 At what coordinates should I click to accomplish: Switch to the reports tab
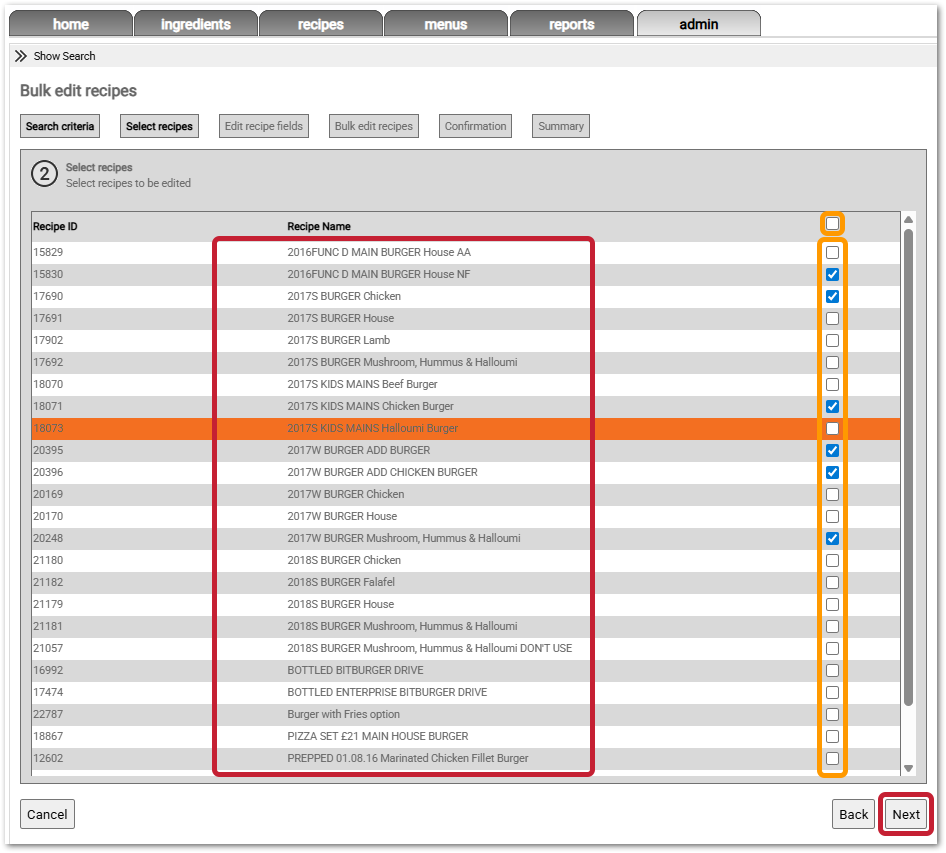click(x=571, y=24)
